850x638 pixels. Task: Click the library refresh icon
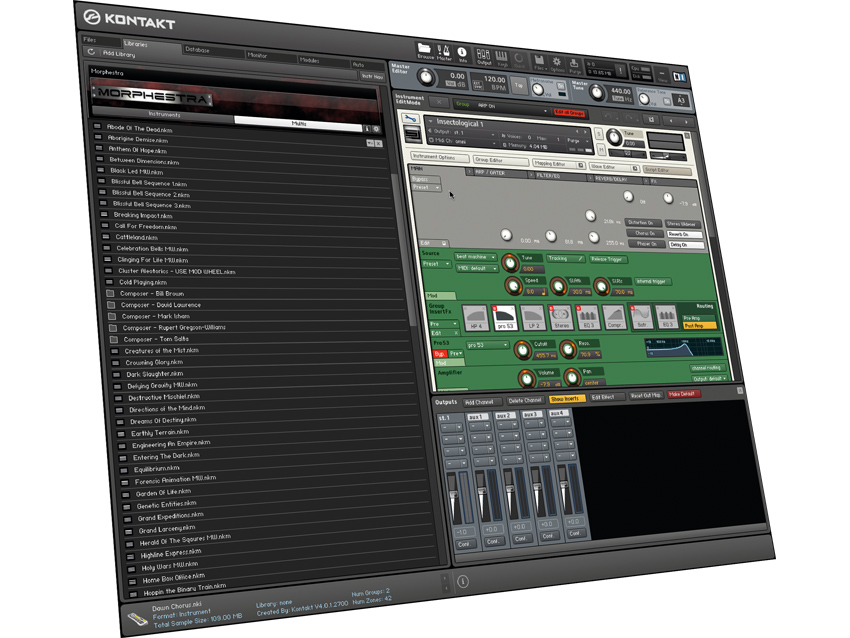(x=92, y=51)
